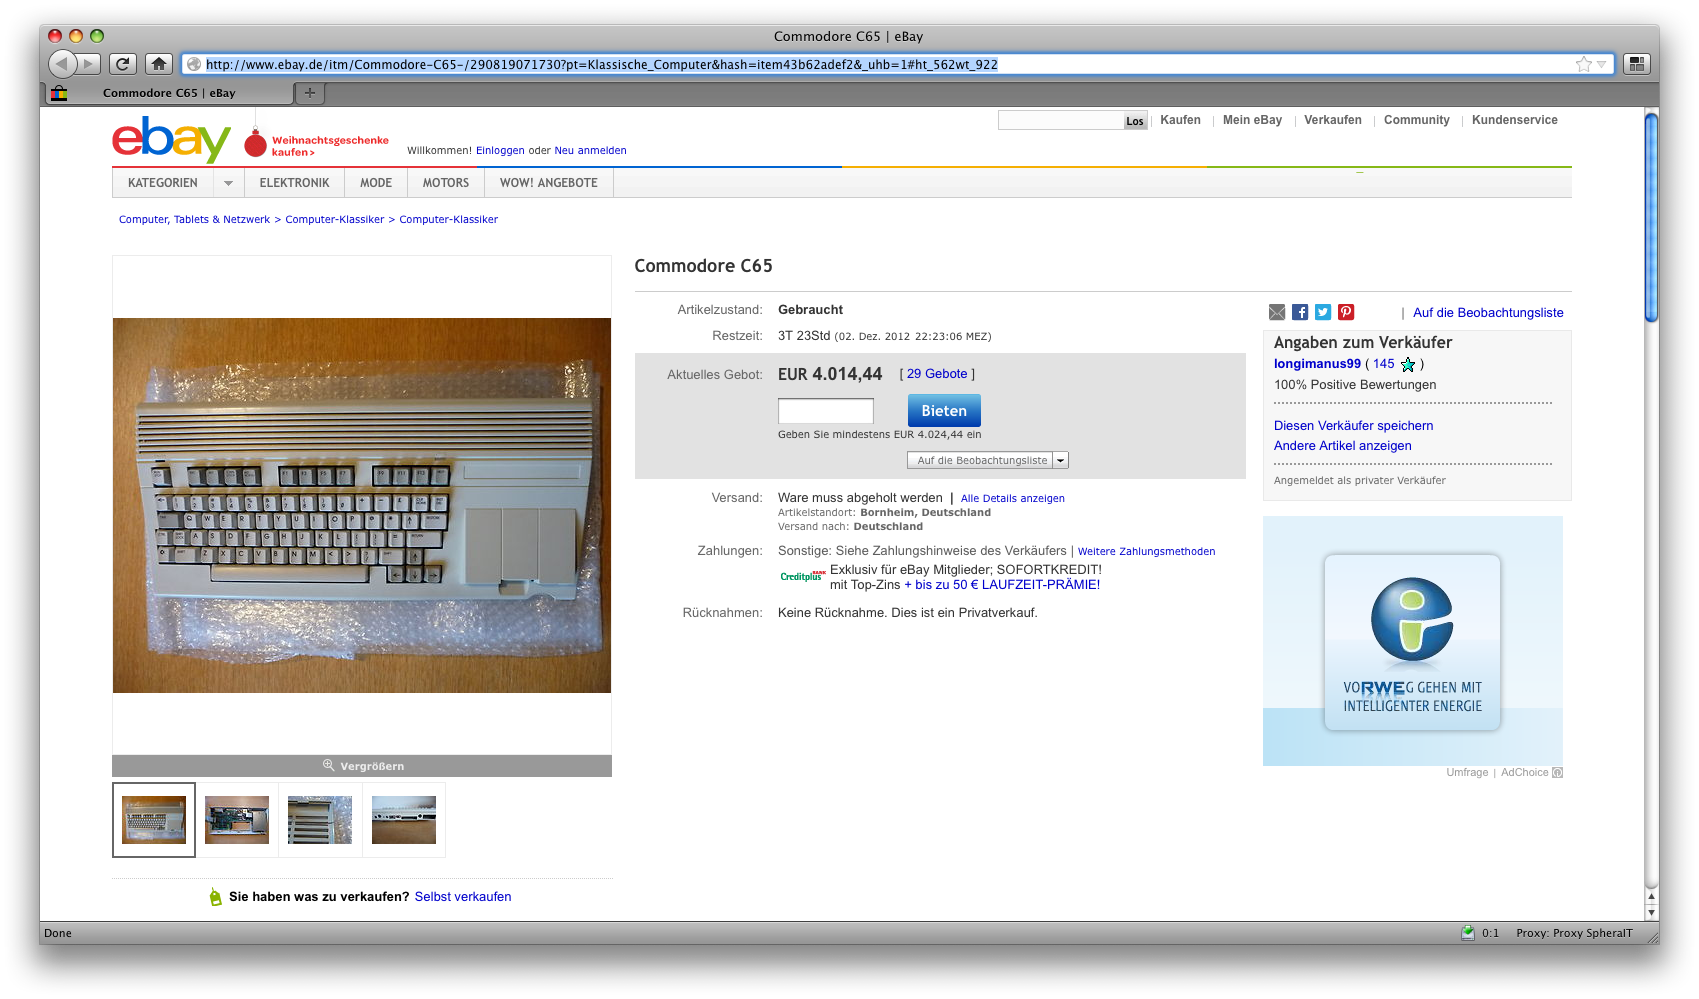The width and height of the screenshot is (1699, 999).
Task: Share the listing via email envelope icon
Action: 1277,312
